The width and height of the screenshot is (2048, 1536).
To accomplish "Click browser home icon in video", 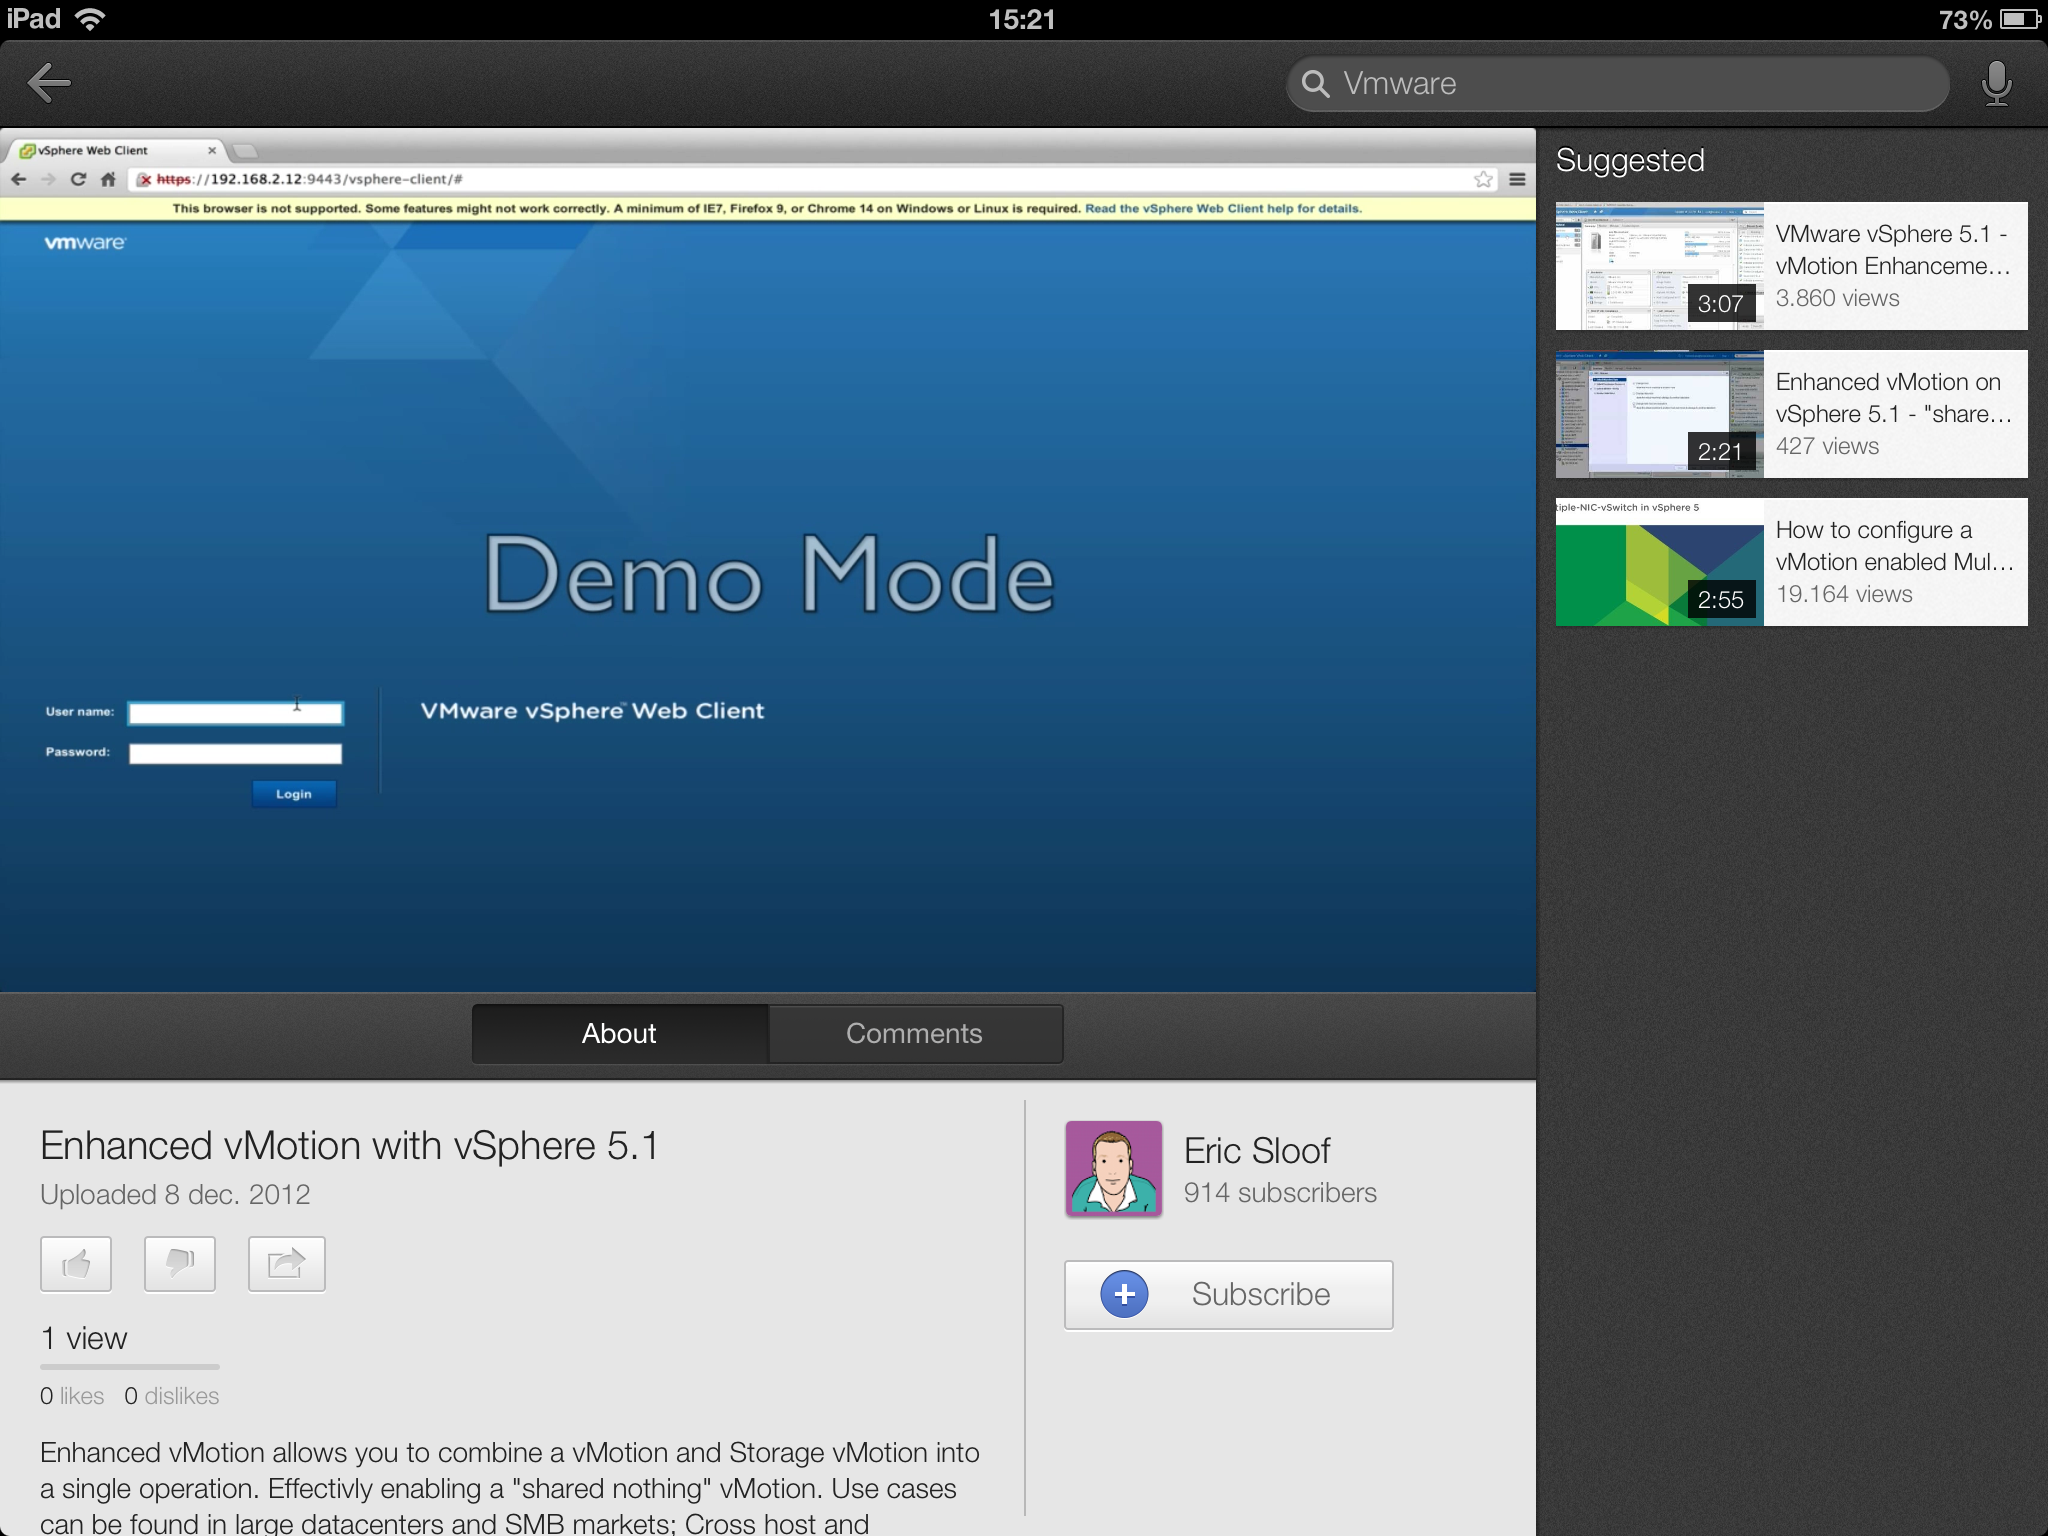I will [108, 179].
